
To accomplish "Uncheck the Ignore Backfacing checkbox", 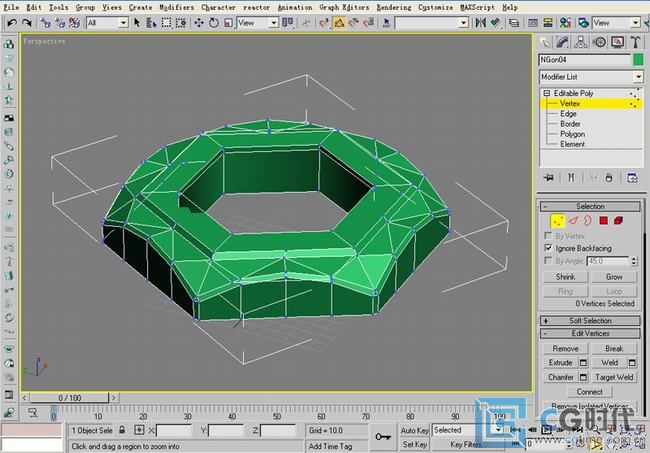I will point(548,248).
